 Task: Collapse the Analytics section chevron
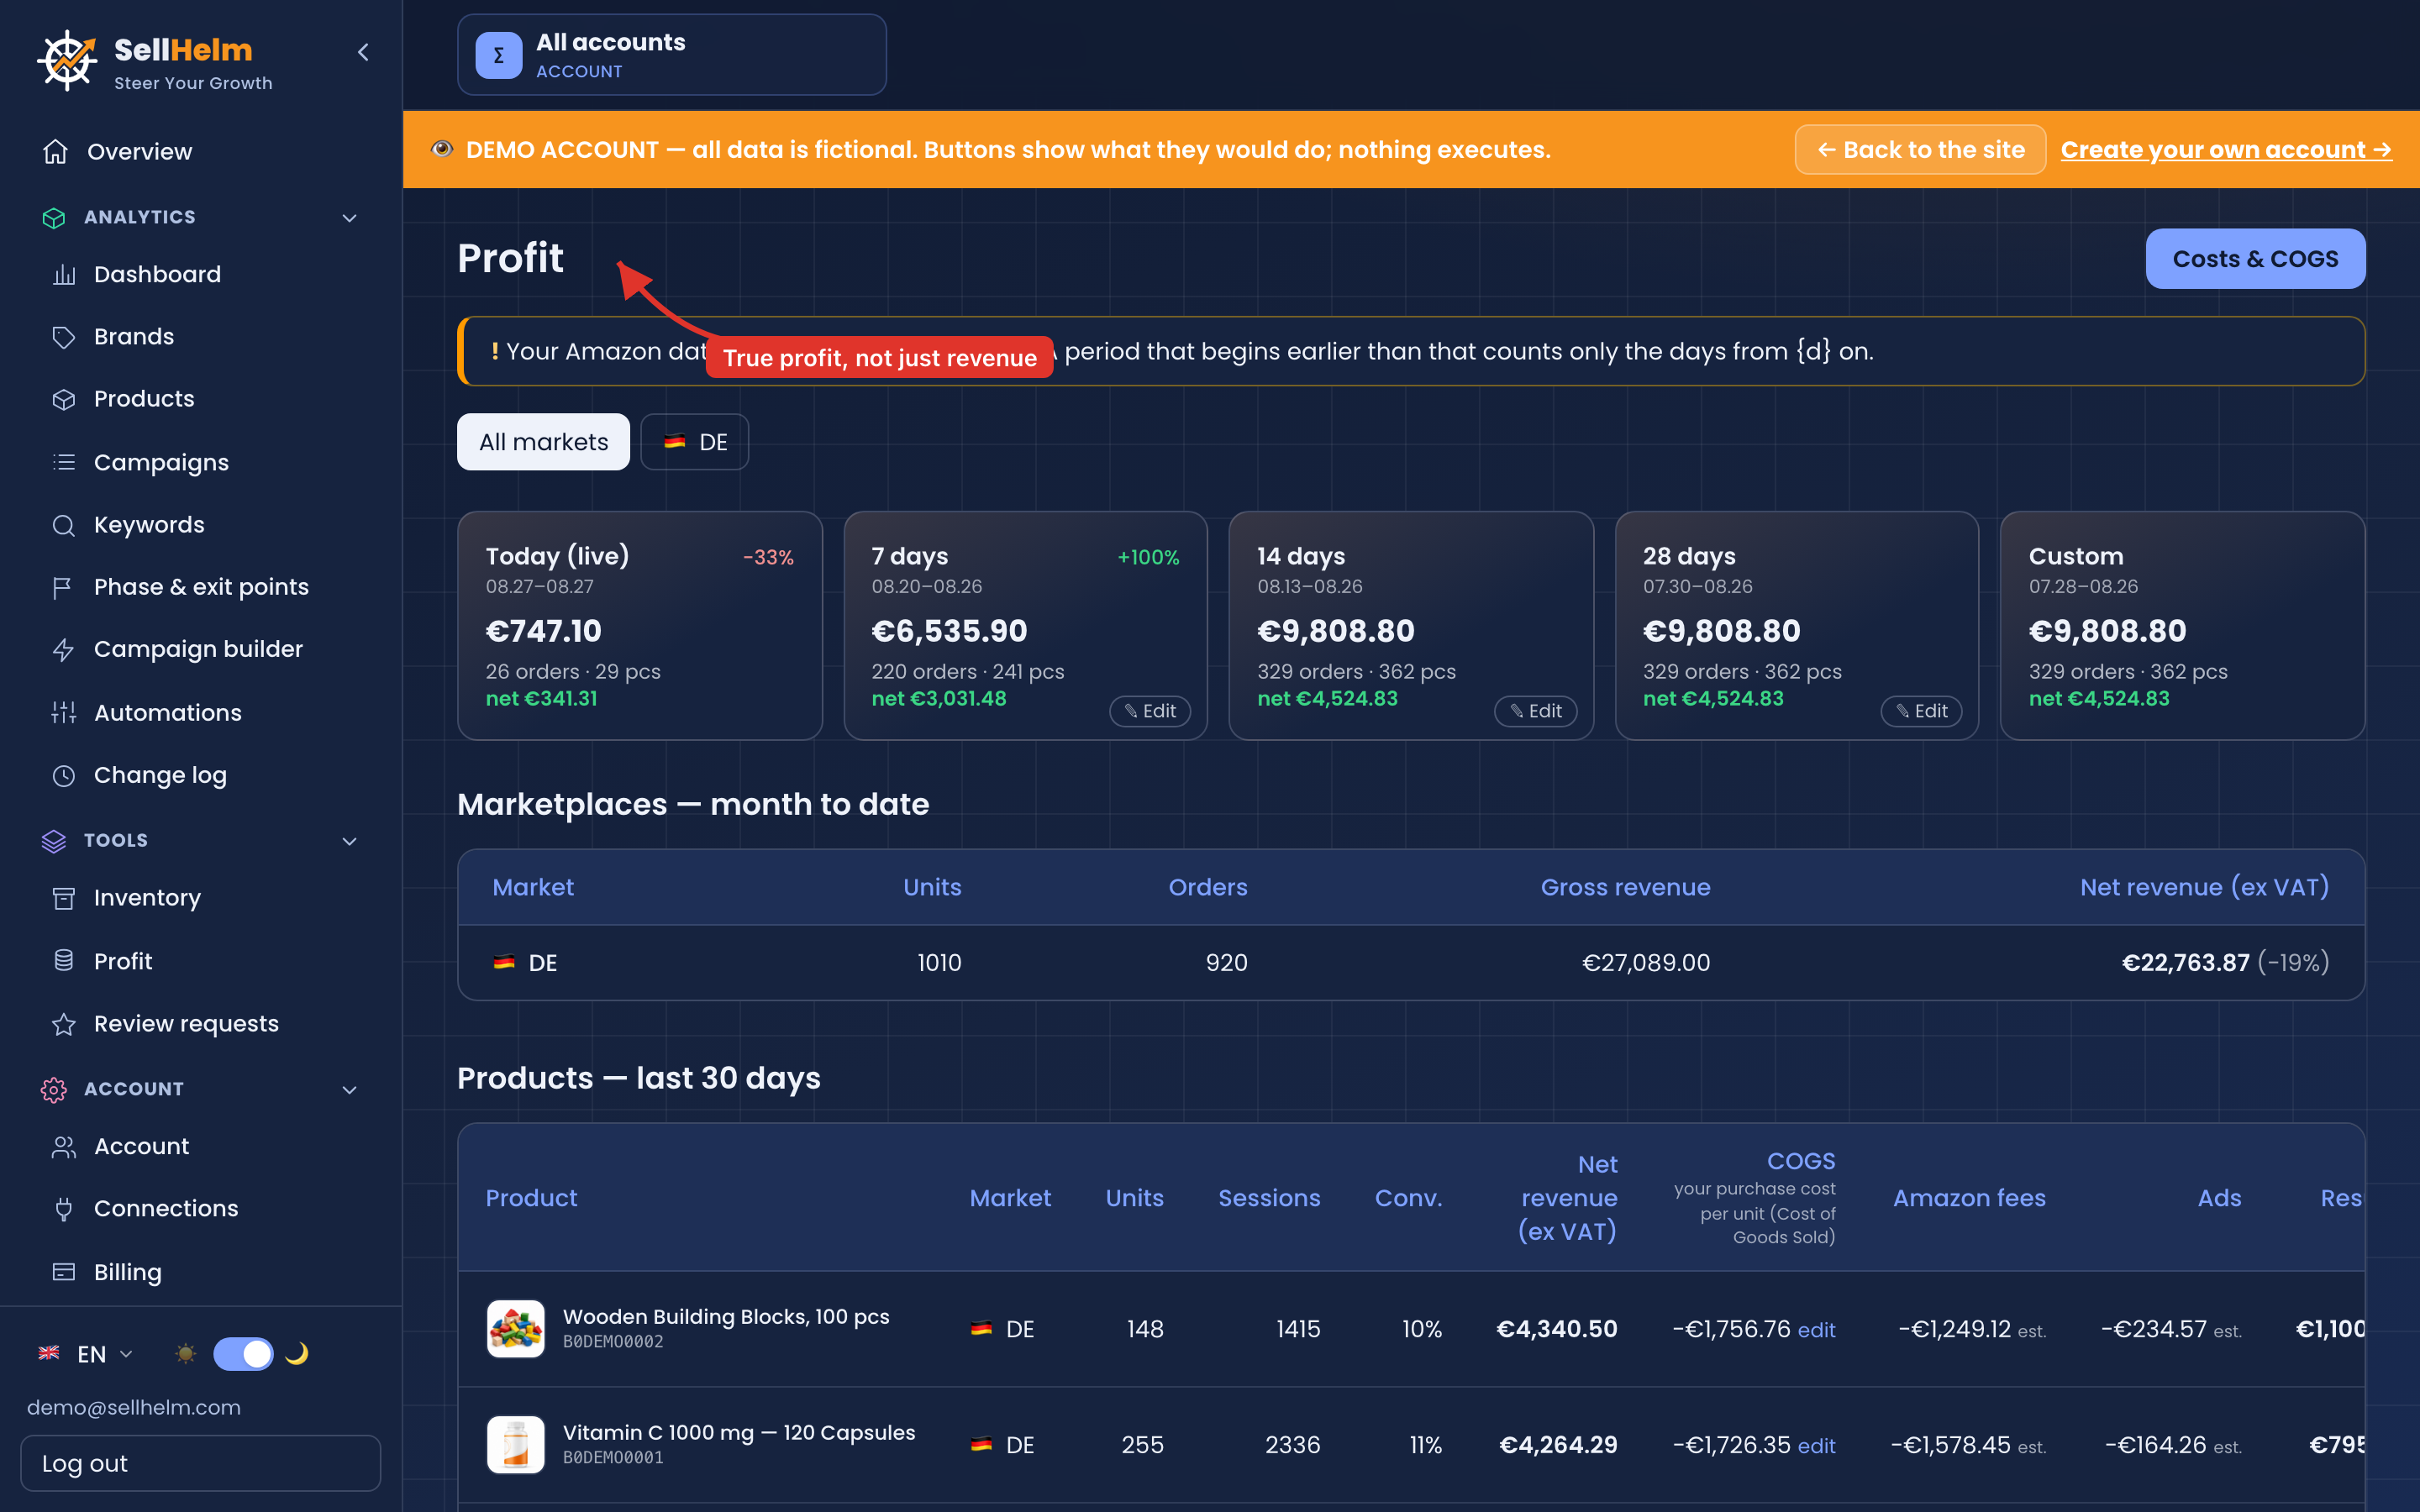click(350, 217)
